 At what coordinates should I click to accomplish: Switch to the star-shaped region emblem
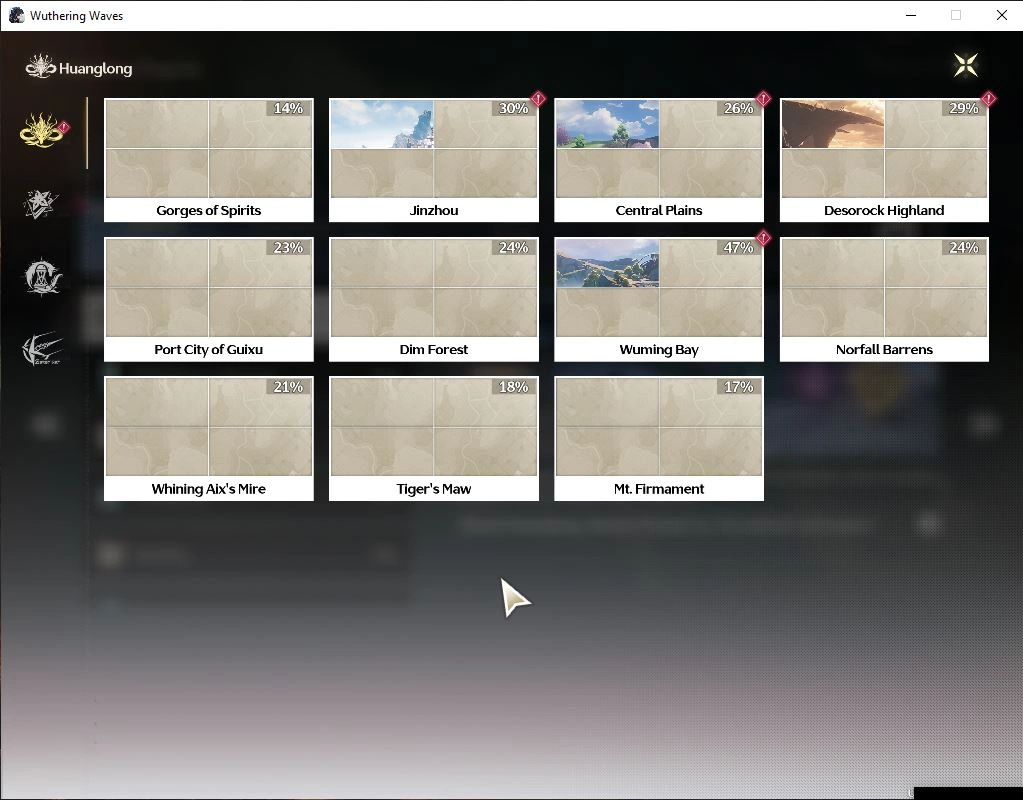pos(42,205)
